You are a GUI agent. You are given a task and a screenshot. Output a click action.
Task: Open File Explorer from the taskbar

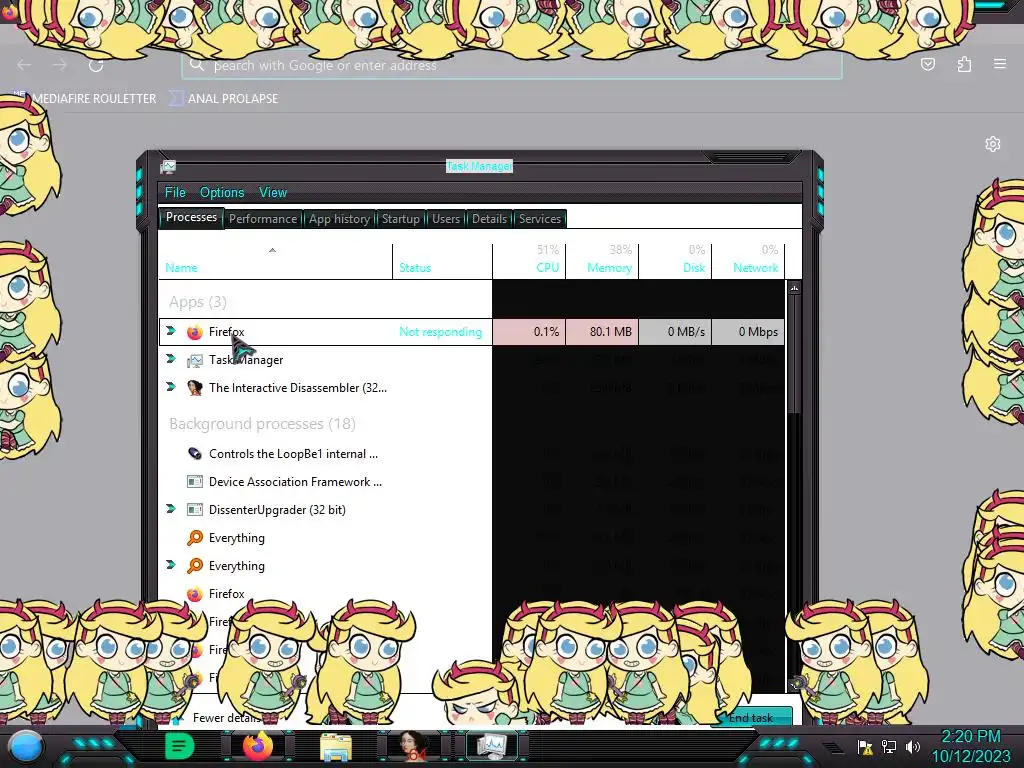336,747
